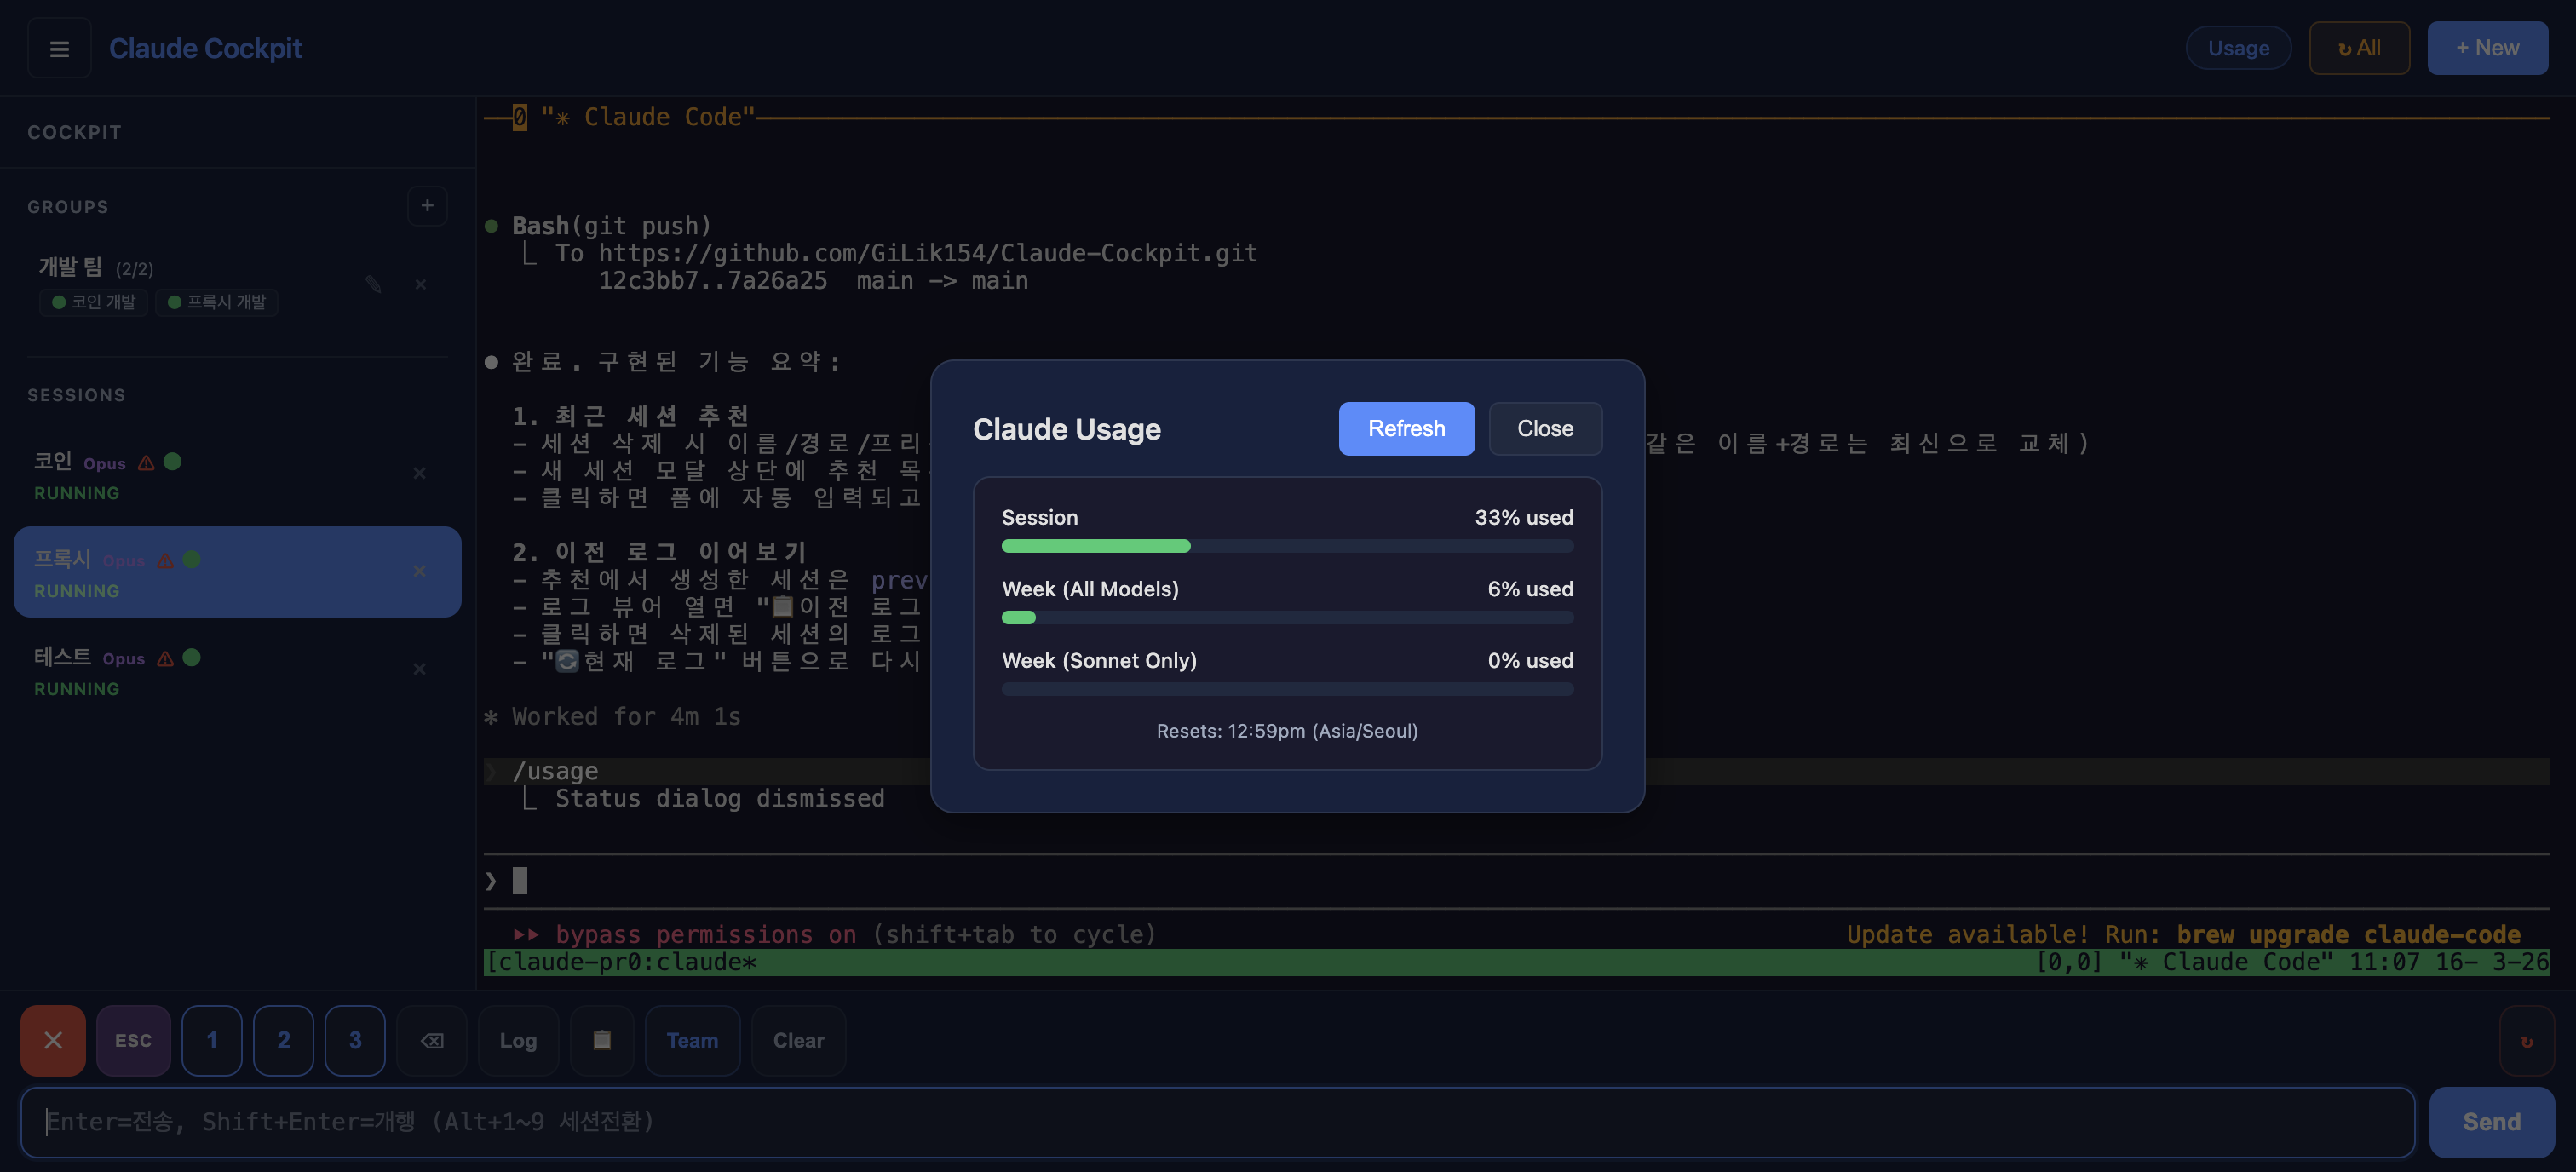The width and height of the screenshot is (2576, 1172).
Task: Click the "6% used" weekly value
Action: click(x=1530, y=589)
